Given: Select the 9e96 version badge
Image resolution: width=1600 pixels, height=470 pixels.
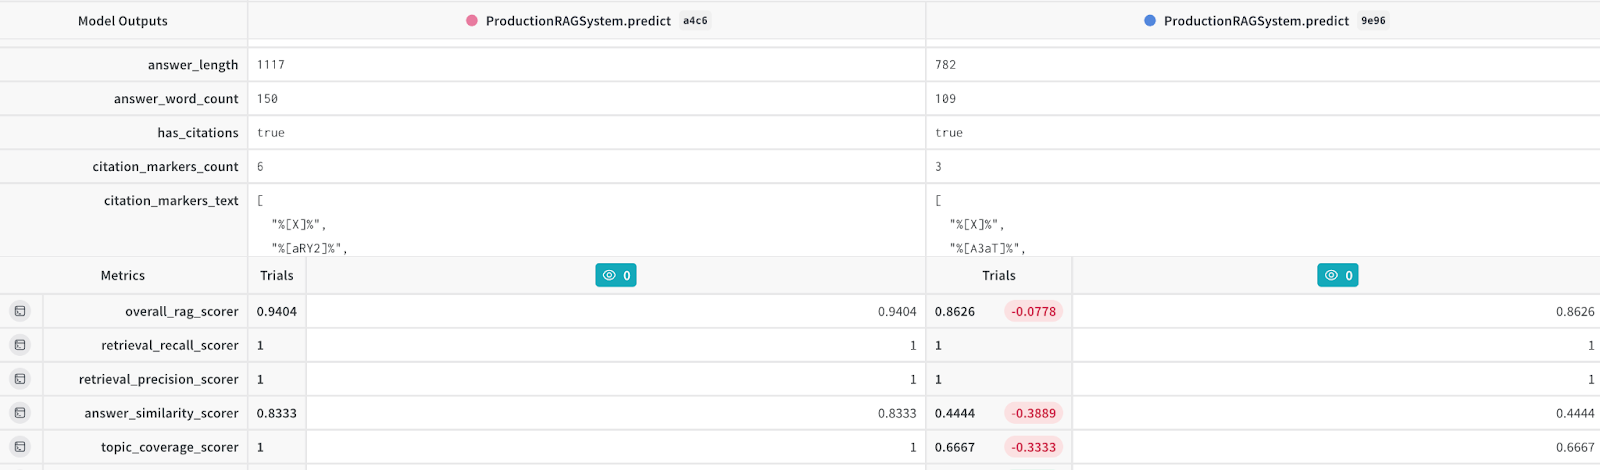Looking at the screenshot, I should coord(1373,20).
